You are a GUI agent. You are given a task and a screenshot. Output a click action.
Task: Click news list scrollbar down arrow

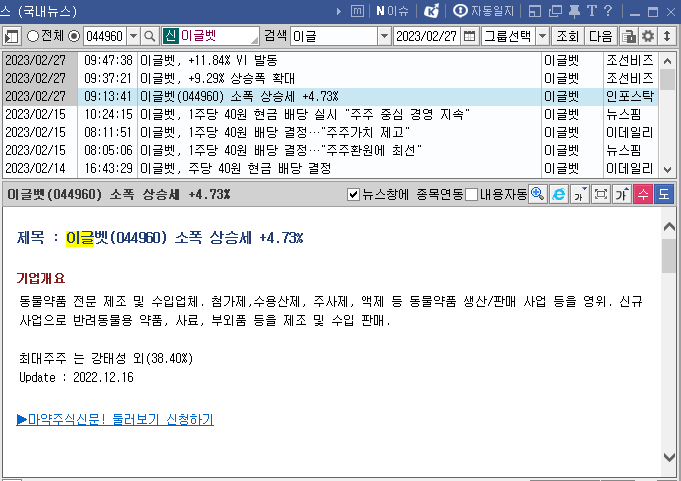coord(668,169)
